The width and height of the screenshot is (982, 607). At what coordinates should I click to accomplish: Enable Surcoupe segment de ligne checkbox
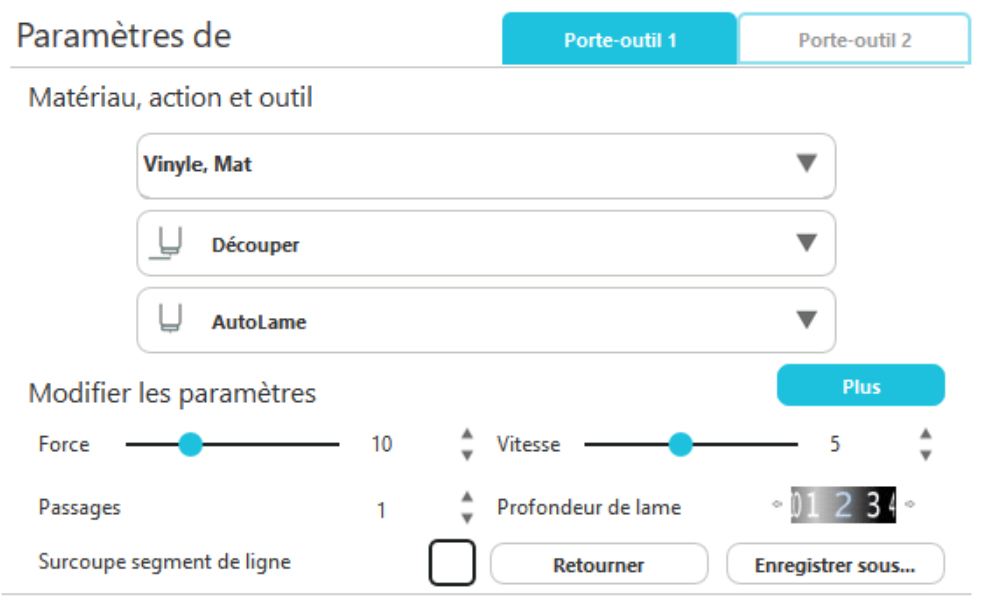(452, 563)
